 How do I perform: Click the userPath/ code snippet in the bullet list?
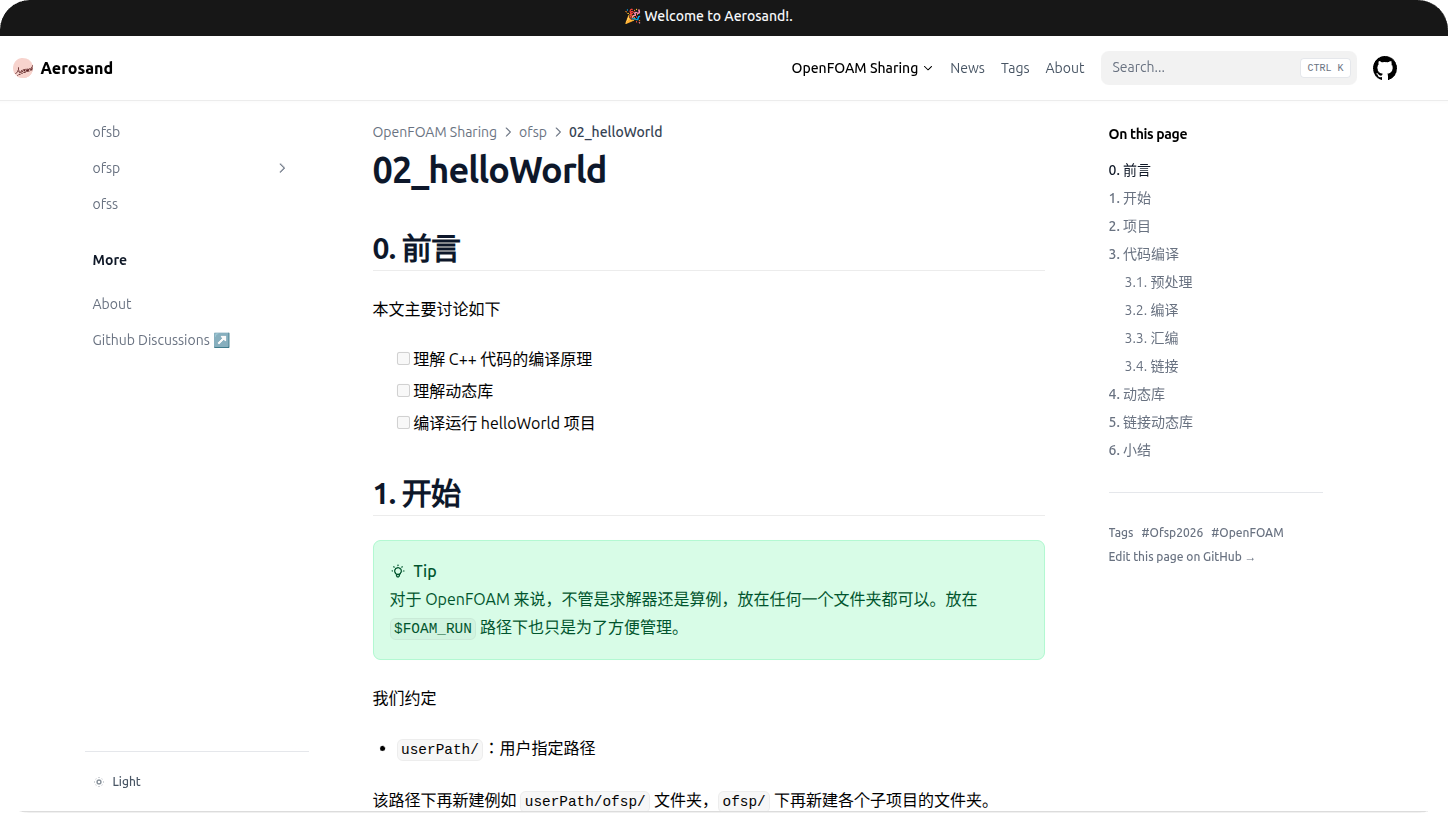(x=440, y=749)
